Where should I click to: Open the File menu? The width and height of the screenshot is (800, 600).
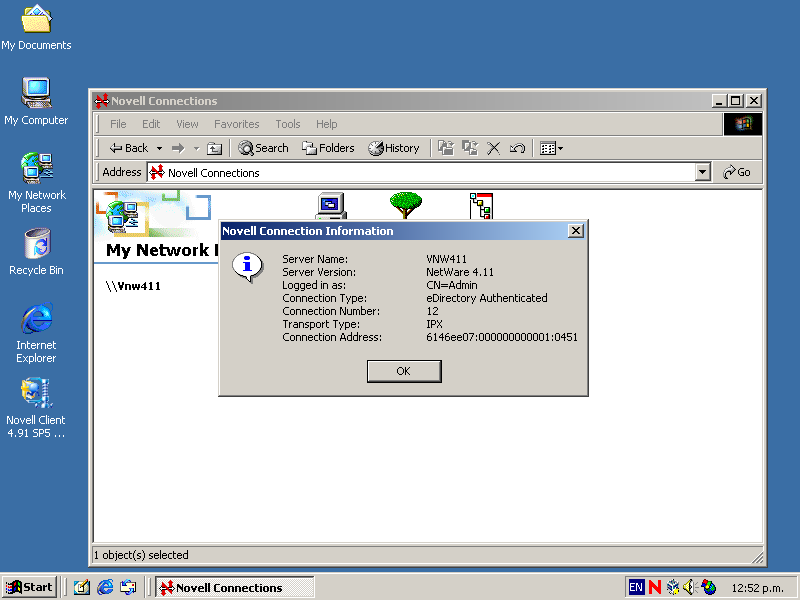pos(118,124)
